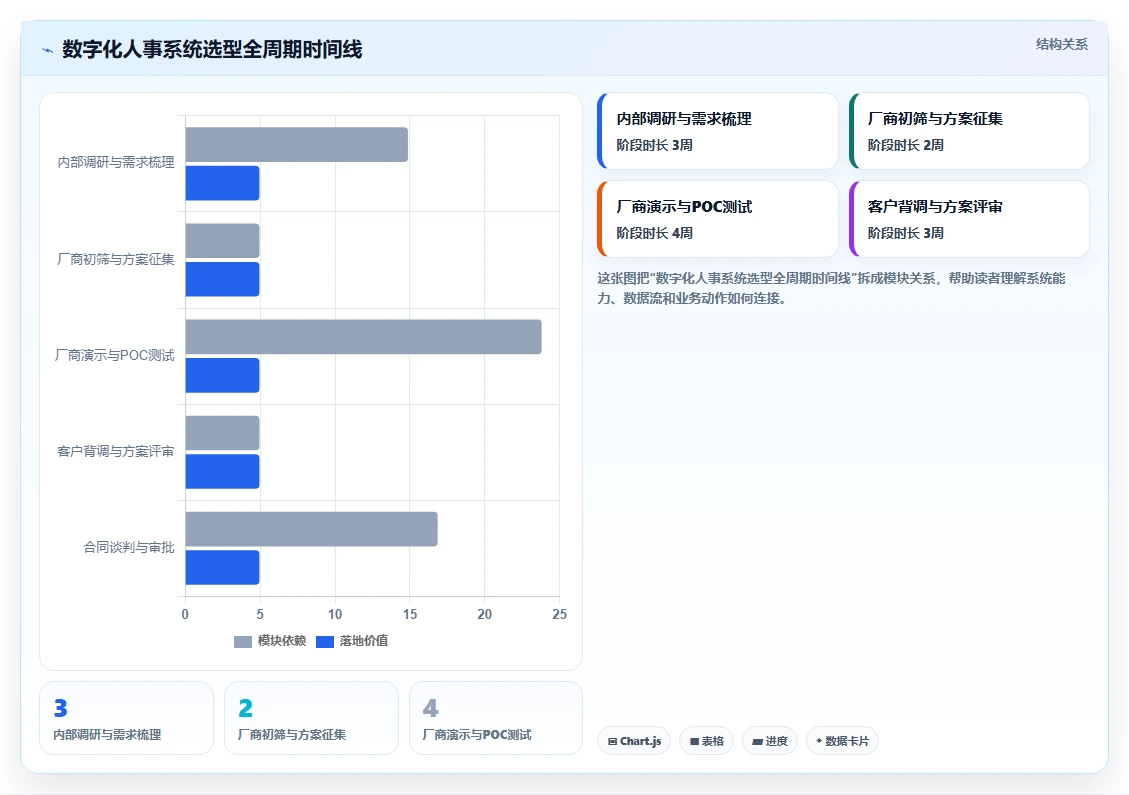Toggle the 模块依赖 legend swatch

pyautogui.click(x=243, y=641)
